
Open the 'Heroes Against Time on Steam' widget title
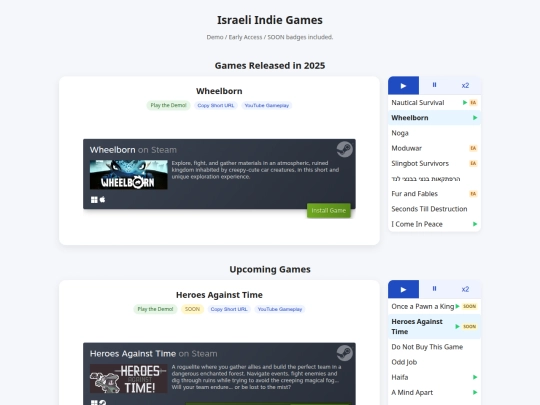[153, 354]
